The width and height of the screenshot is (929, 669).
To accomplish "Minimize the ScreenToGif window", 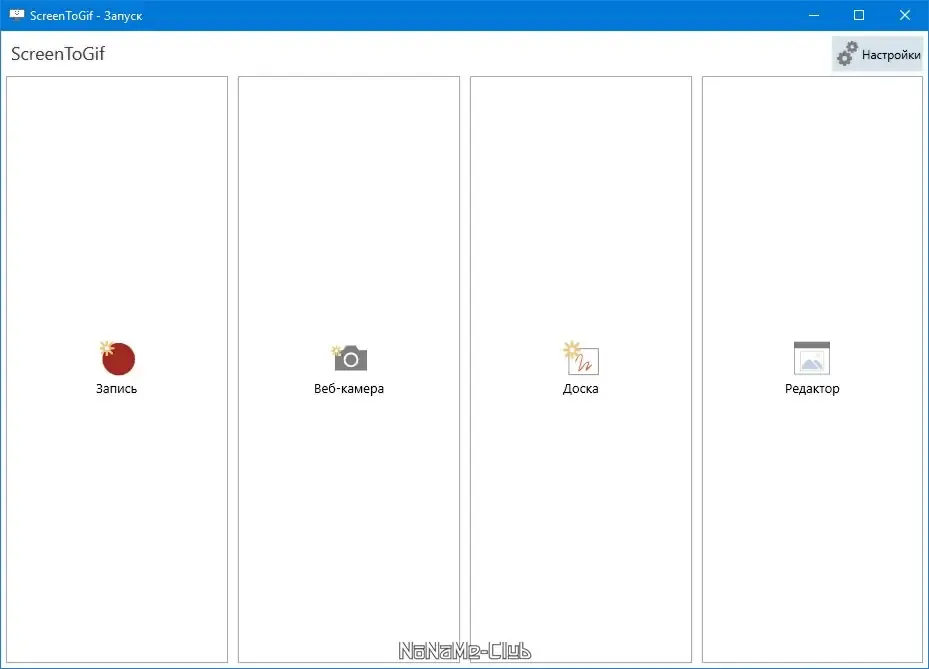I will (x=814, y=15).
